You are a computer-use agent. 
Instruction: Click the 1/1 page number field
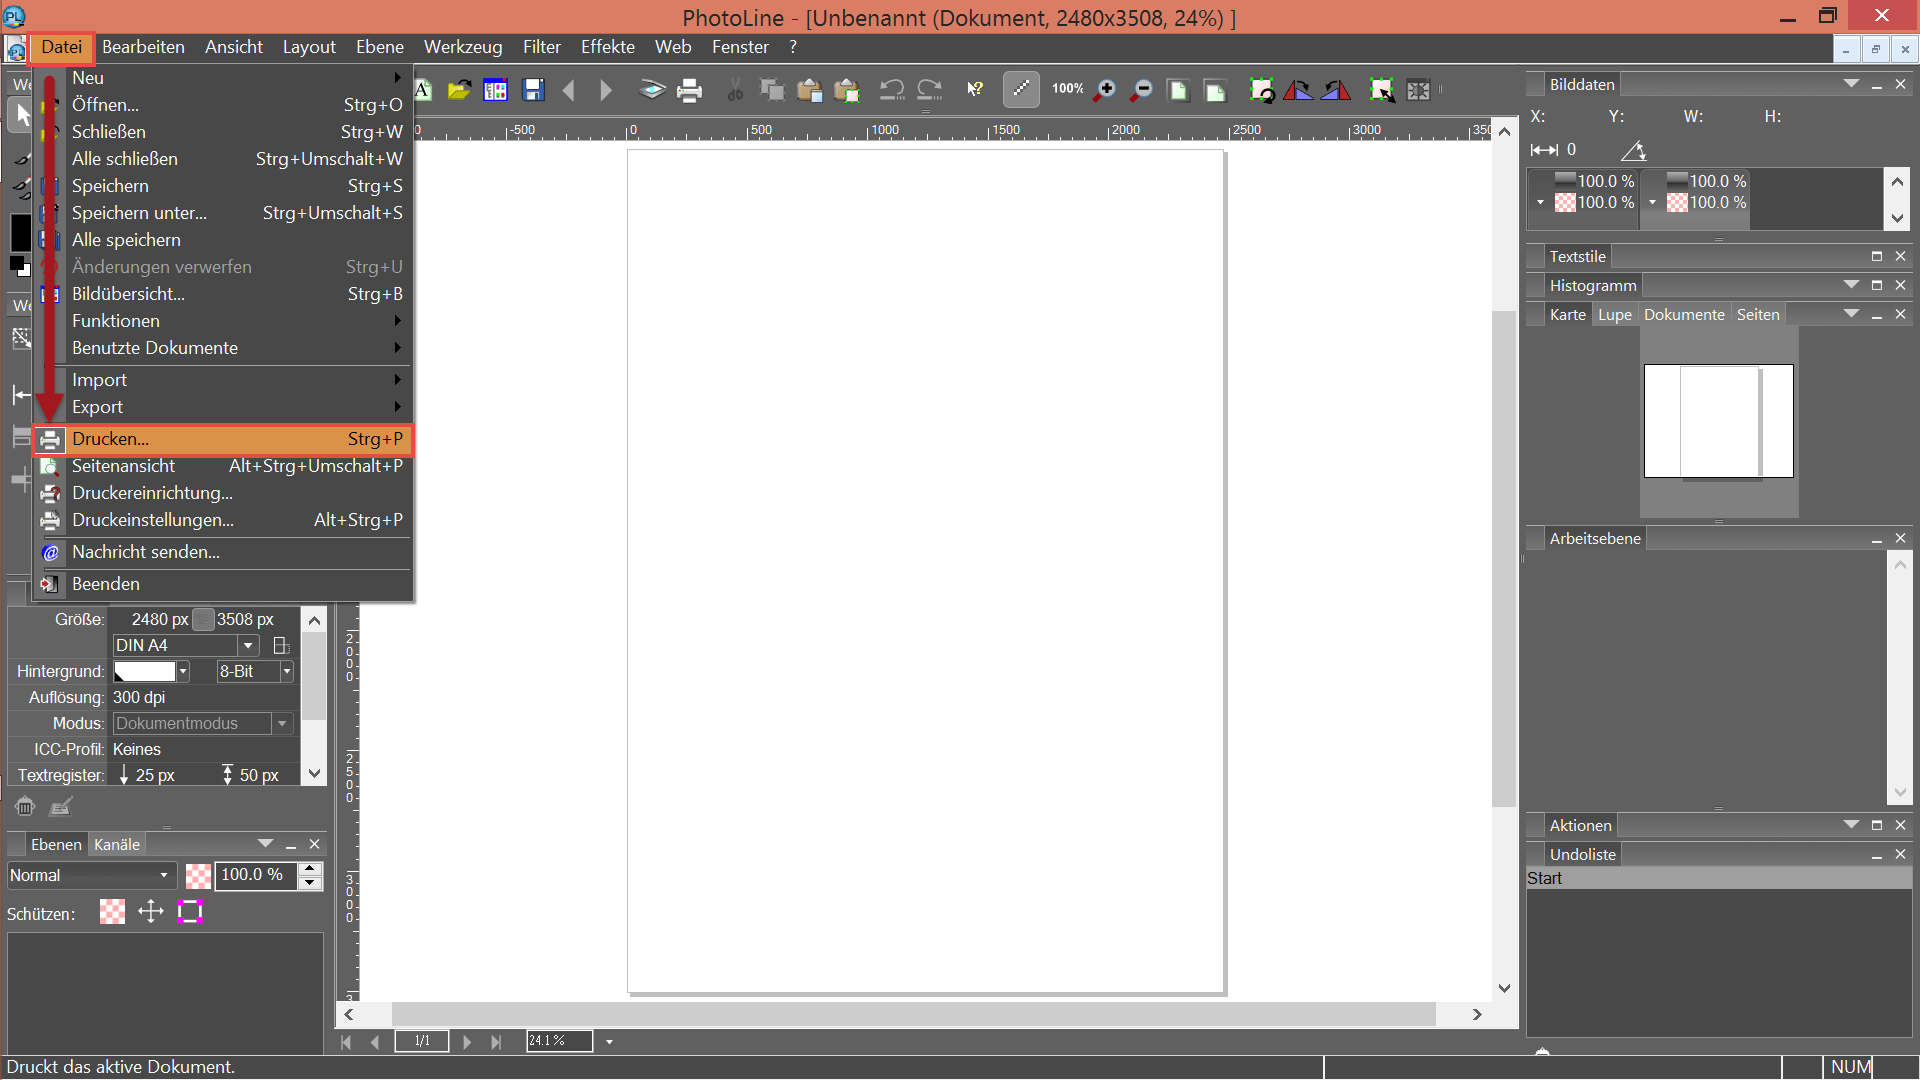421,1042
